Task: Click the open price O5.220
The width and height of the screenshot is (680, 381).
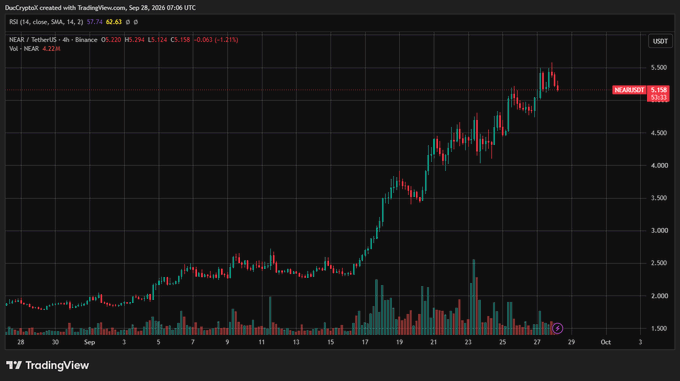Action: (111, 39)
